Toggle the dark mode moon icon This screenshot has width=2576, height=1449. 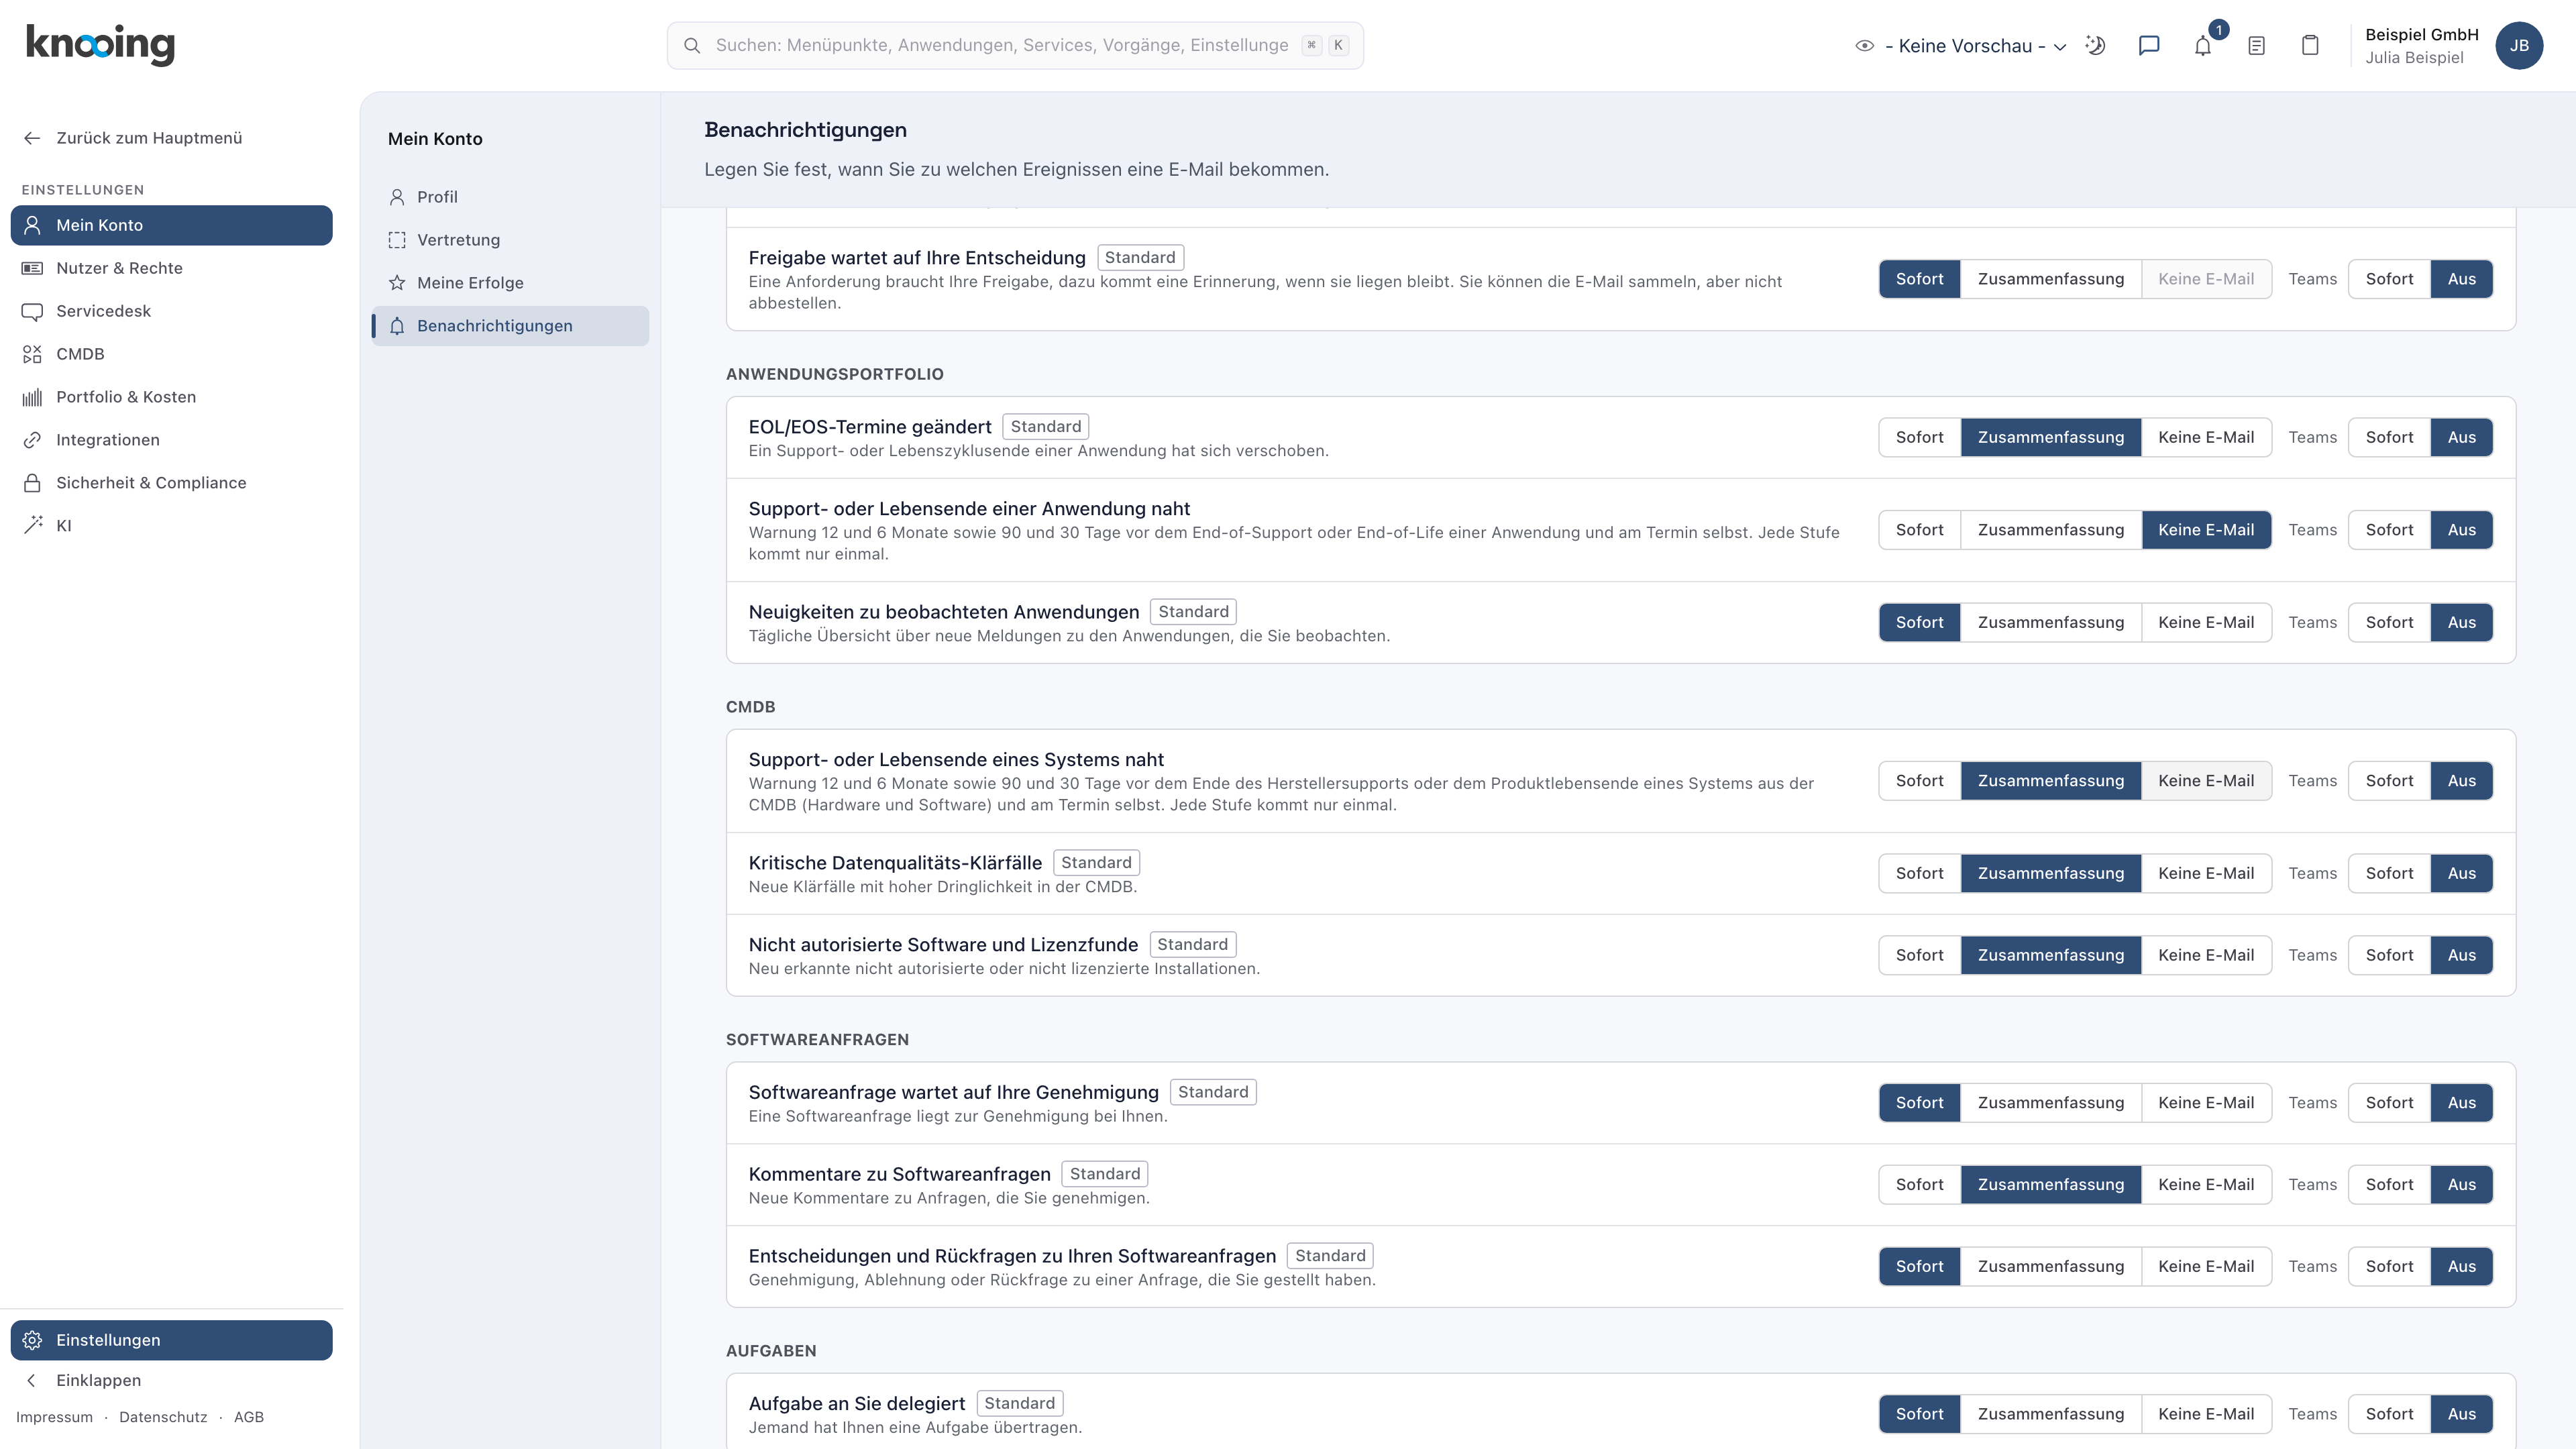(x=2095, y=46)
